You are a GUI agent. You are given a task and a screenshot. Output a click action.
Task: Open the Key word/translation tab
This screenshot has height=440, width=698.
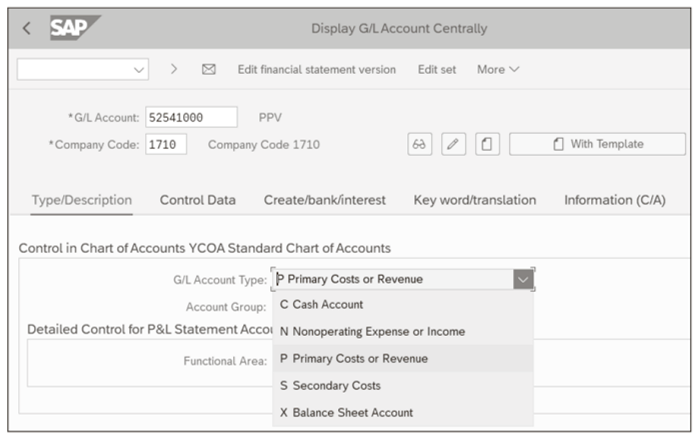[475, 200]
